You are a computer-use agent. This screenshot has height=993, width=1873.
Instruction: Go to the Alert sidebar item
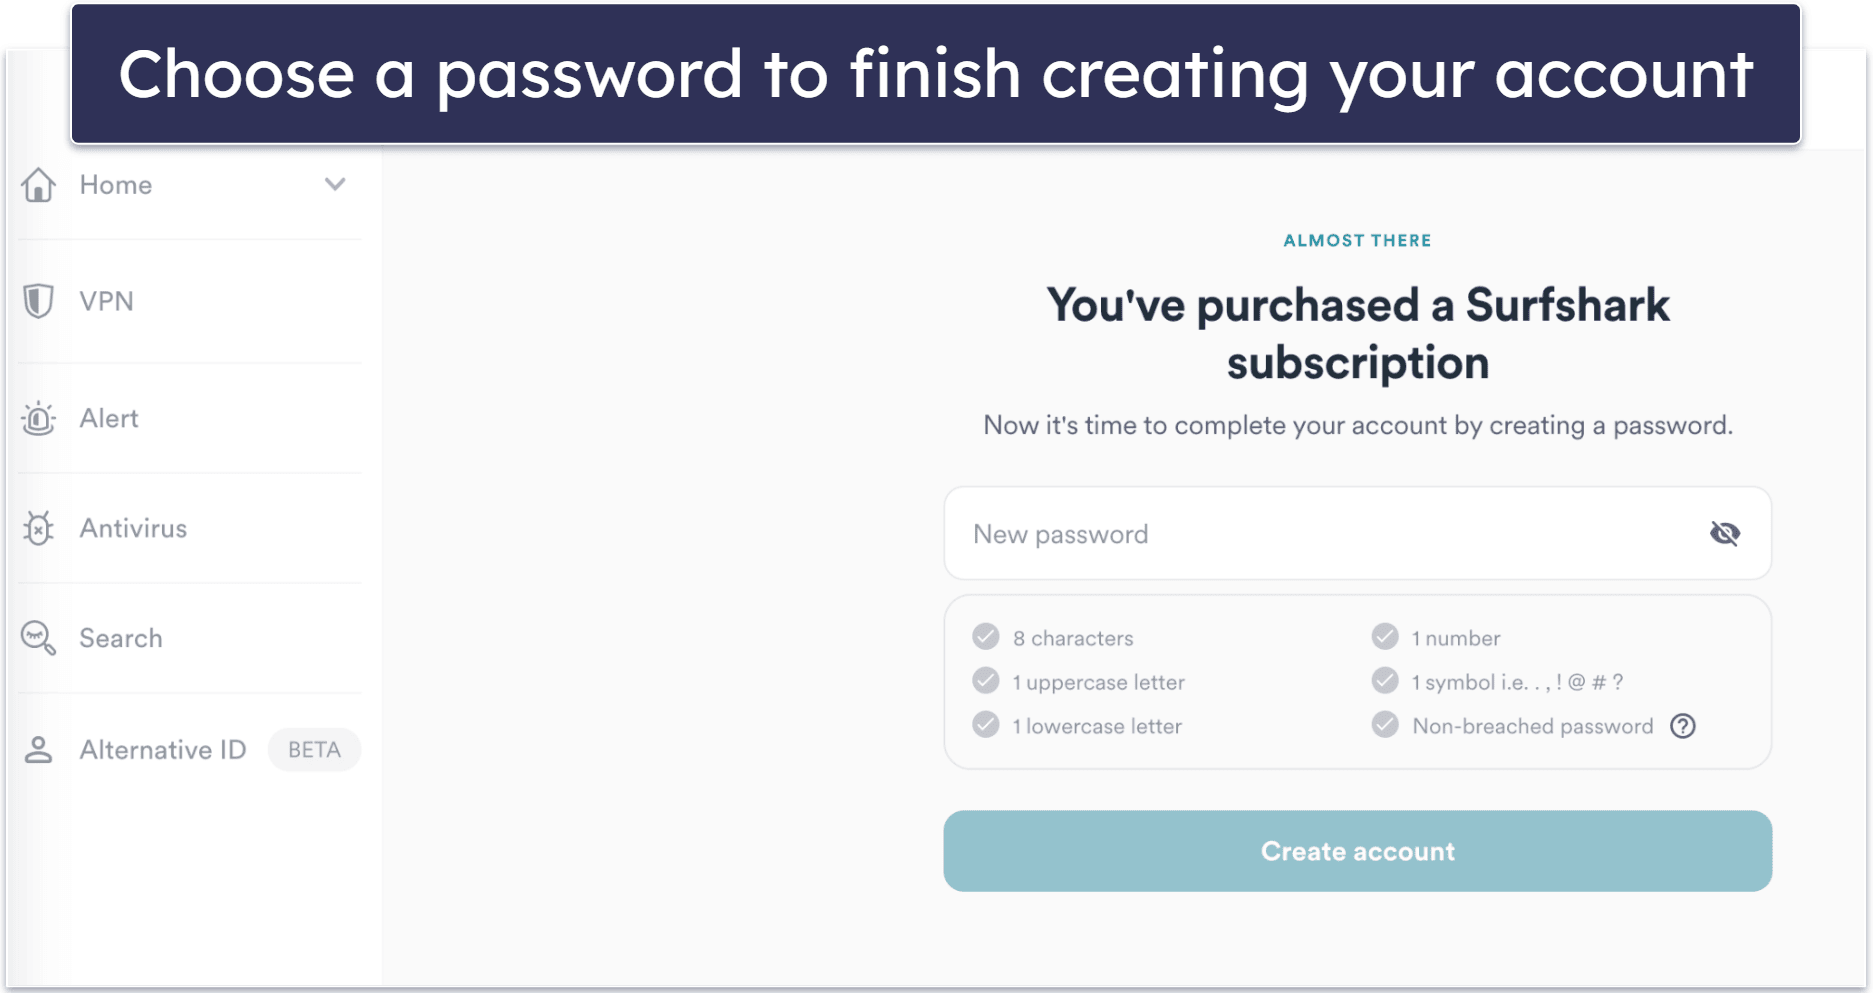point(109,418)
